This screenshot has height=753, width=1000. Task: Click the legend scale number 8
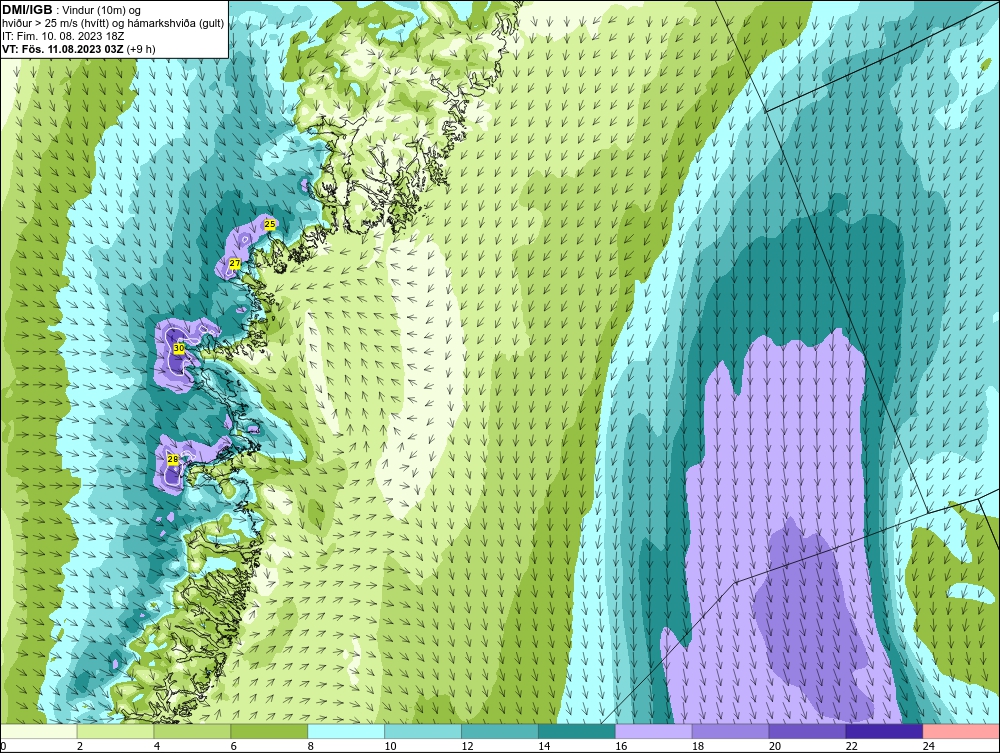click(x=311, y=746)
